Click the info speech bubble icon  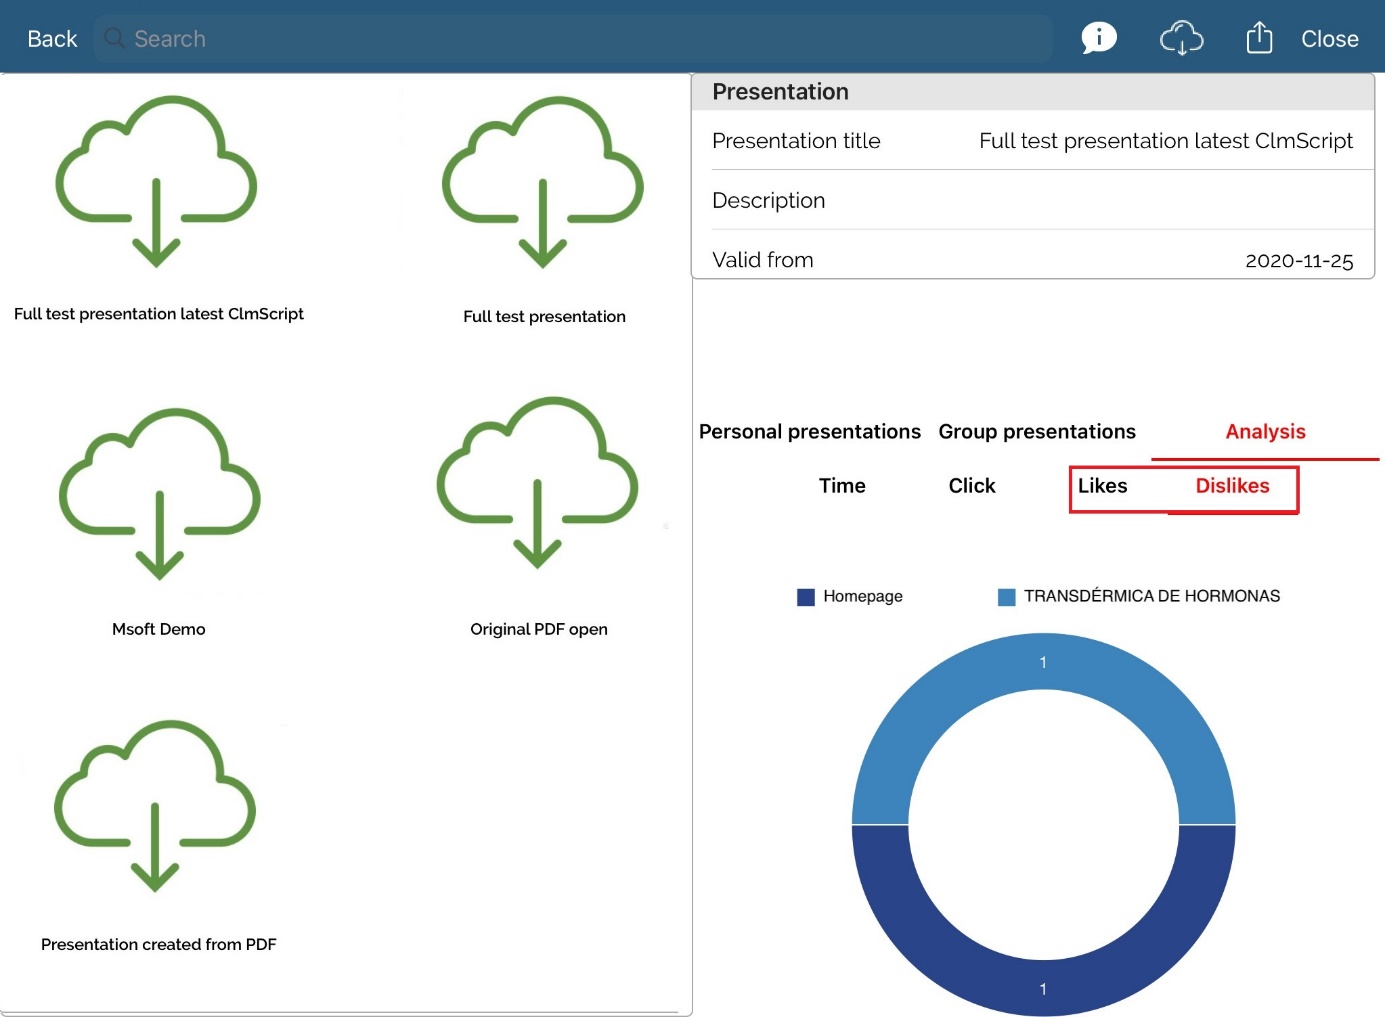coord(1098,38)
